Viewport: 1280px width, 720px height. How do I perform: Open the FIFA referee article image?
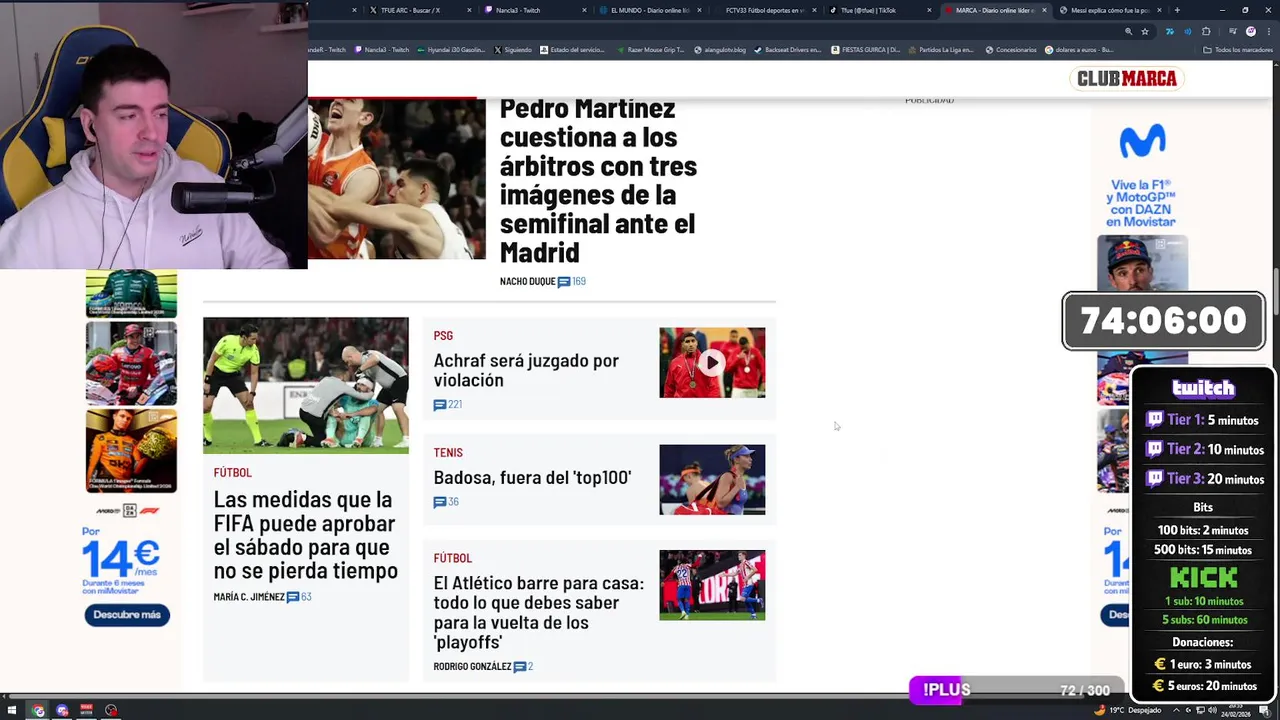306,386
